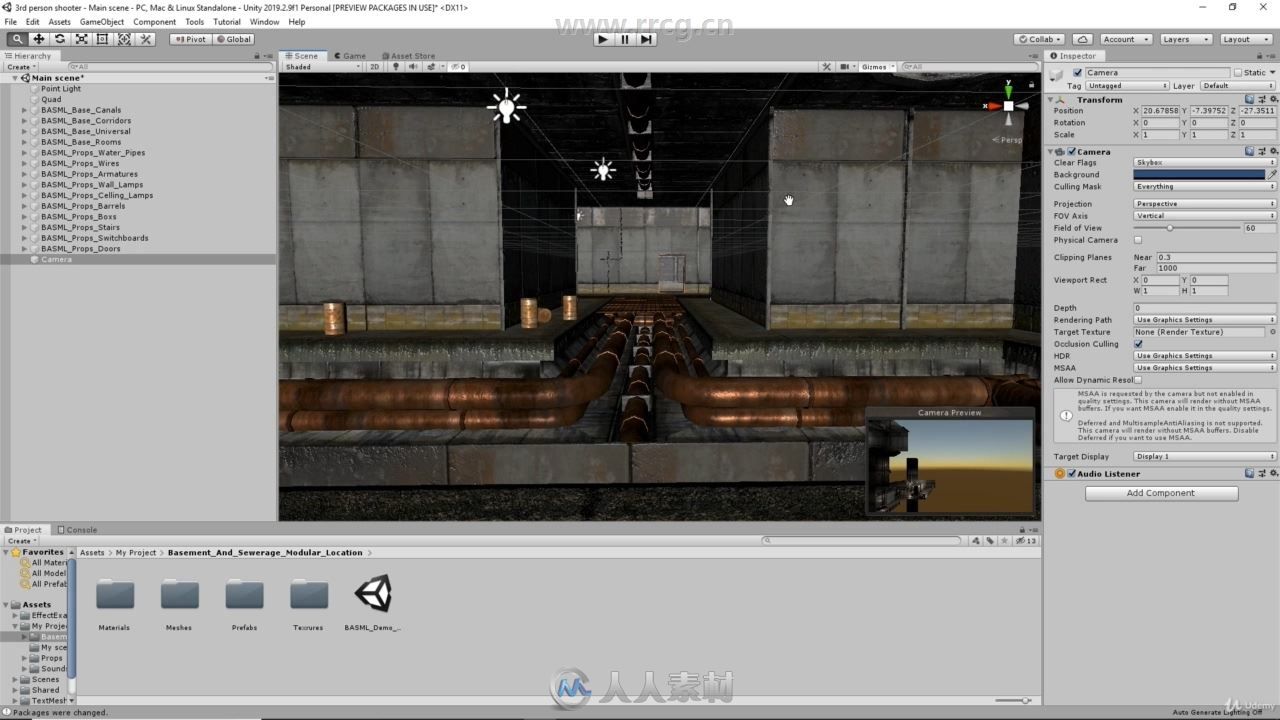Open the Shaded draw mode dropdown

[322, 67]
